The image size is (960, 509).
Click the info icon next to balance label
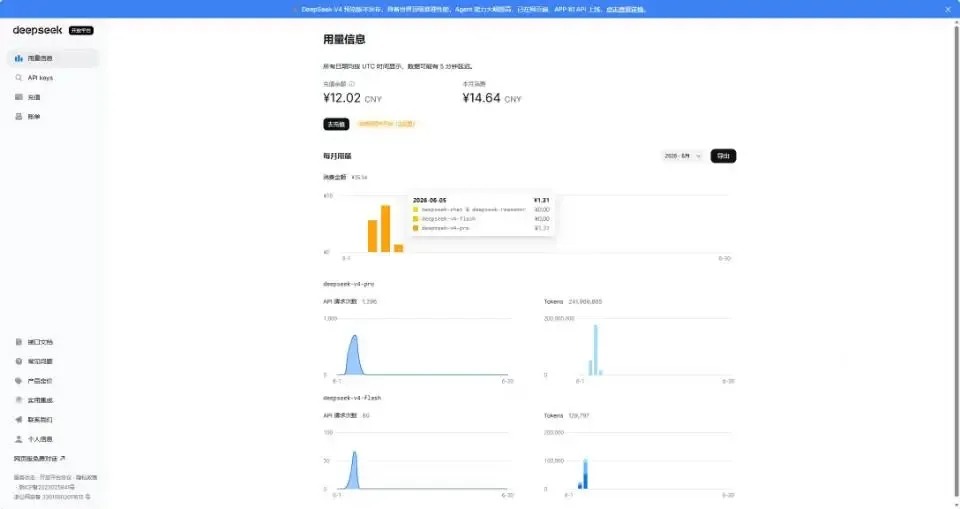[x=351, y=84]
